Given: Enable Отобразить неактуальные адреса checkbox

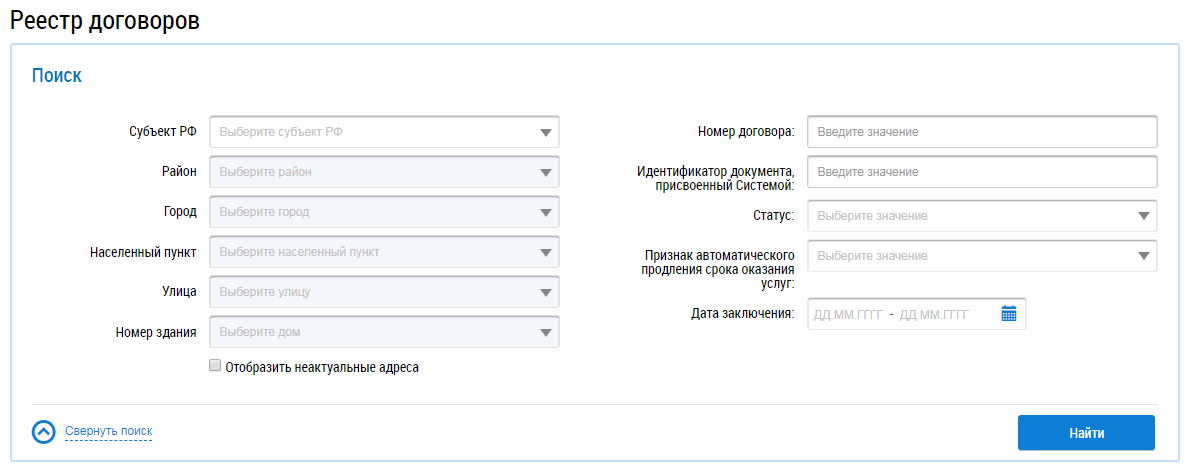Looking at the screenshot, I should (x=215, y=366).
